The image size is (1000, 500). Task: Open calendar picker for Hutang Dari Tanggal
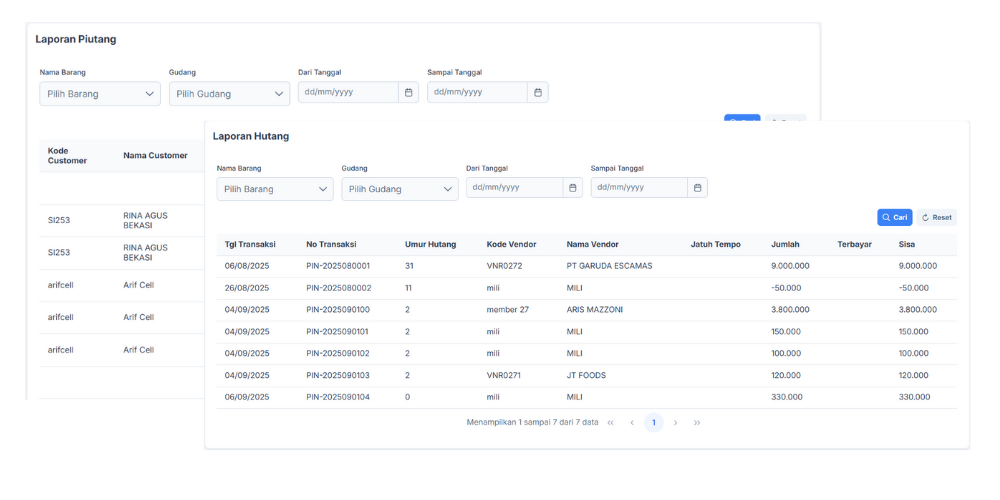point(572,188)
